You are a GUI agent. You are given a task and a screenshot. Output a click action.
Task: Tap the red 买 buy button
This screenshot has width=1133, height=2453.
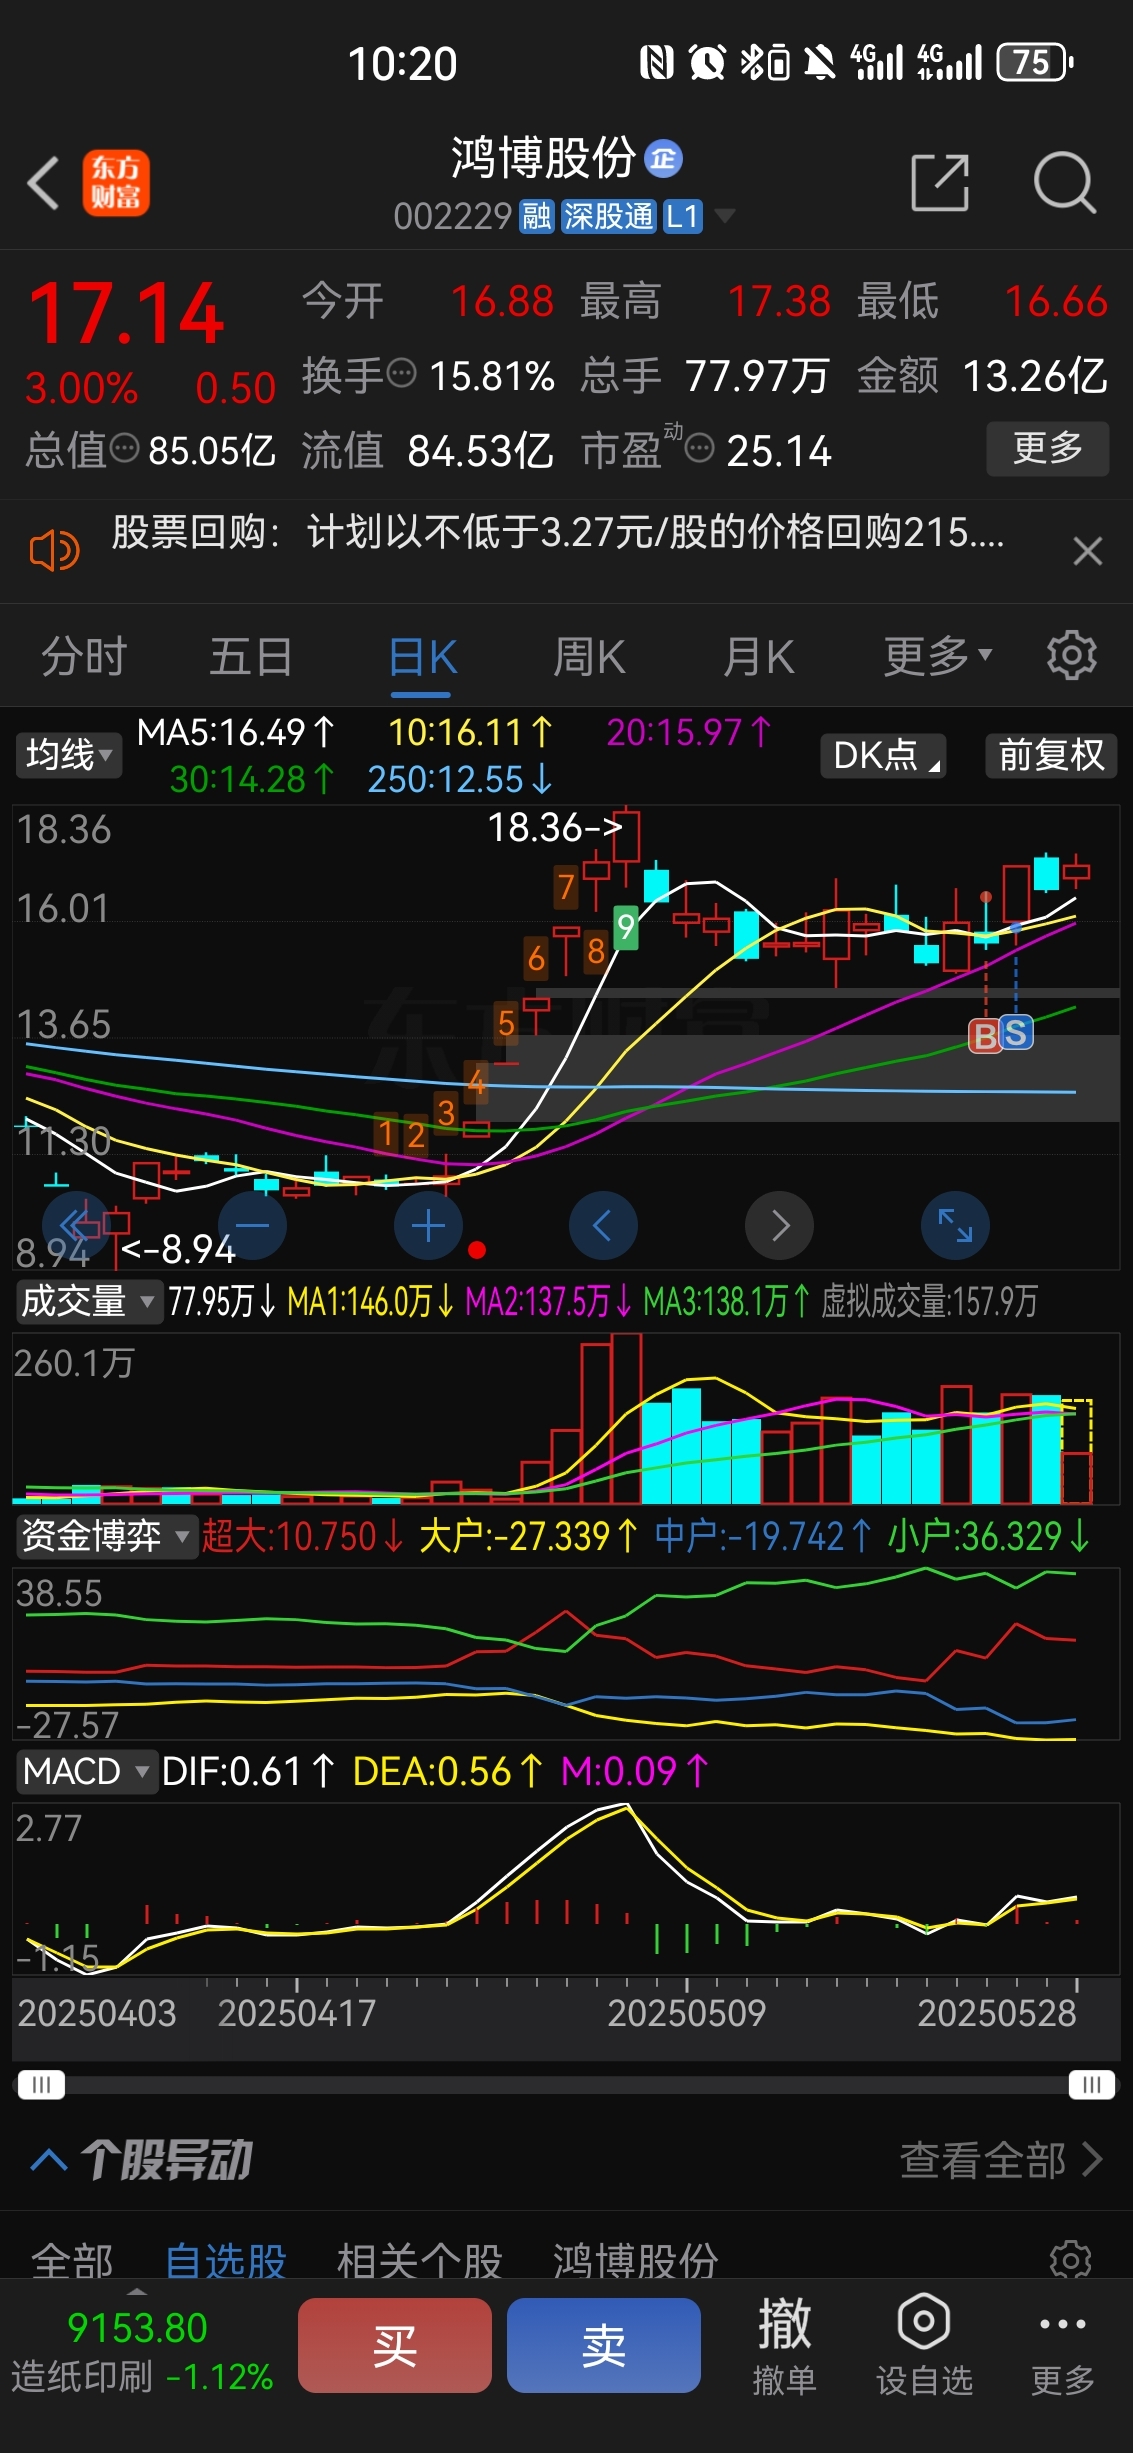click(395, 2345)
